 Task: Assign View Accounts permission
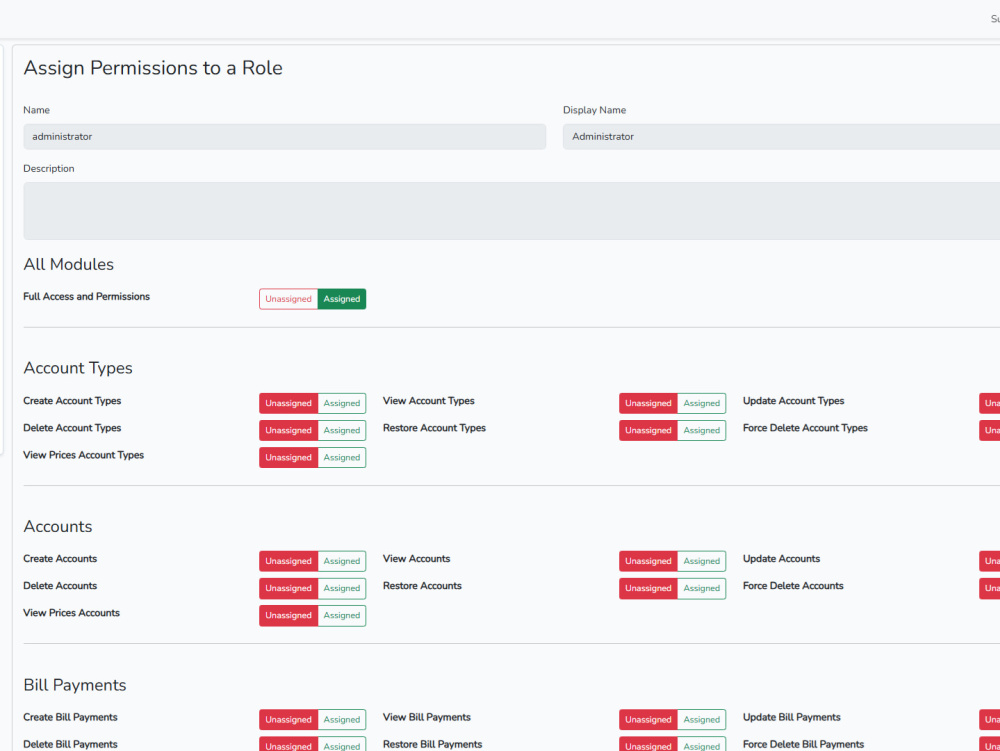(702, 561)
